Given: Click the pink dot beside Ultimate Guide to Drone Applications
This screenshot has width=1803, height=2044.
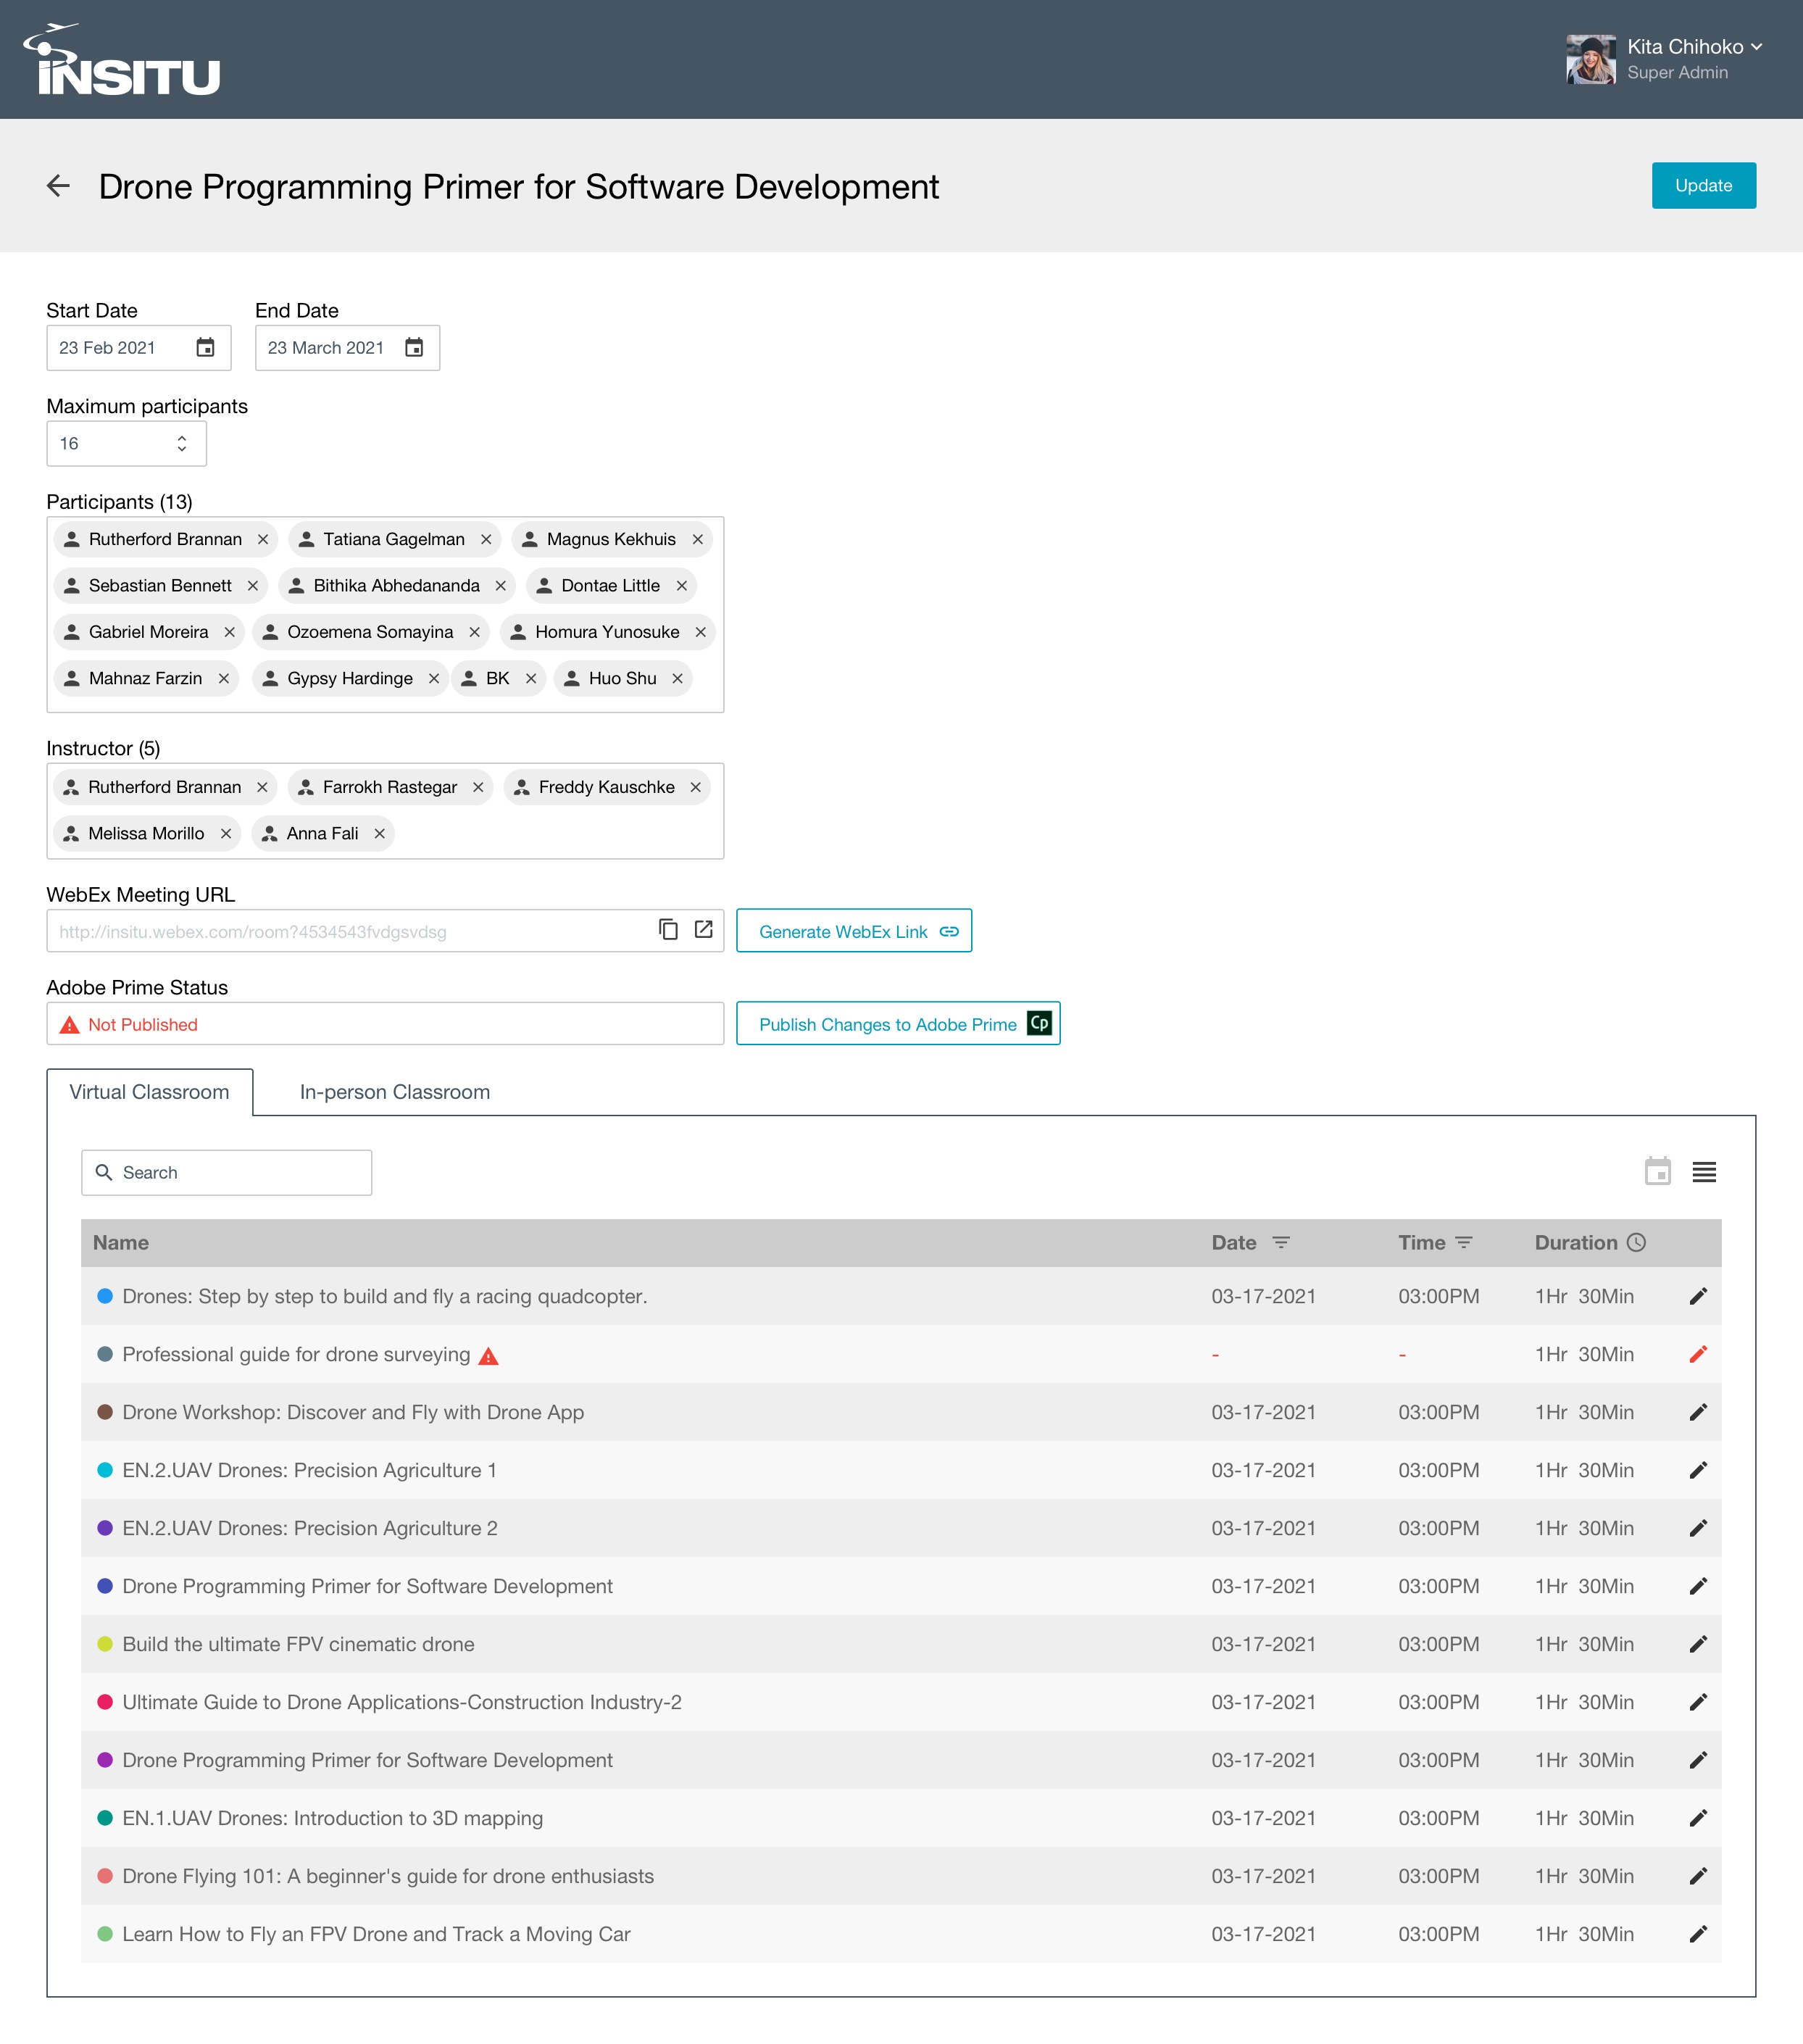Looking at the screenshot, I should click(x=105, y=1702).
